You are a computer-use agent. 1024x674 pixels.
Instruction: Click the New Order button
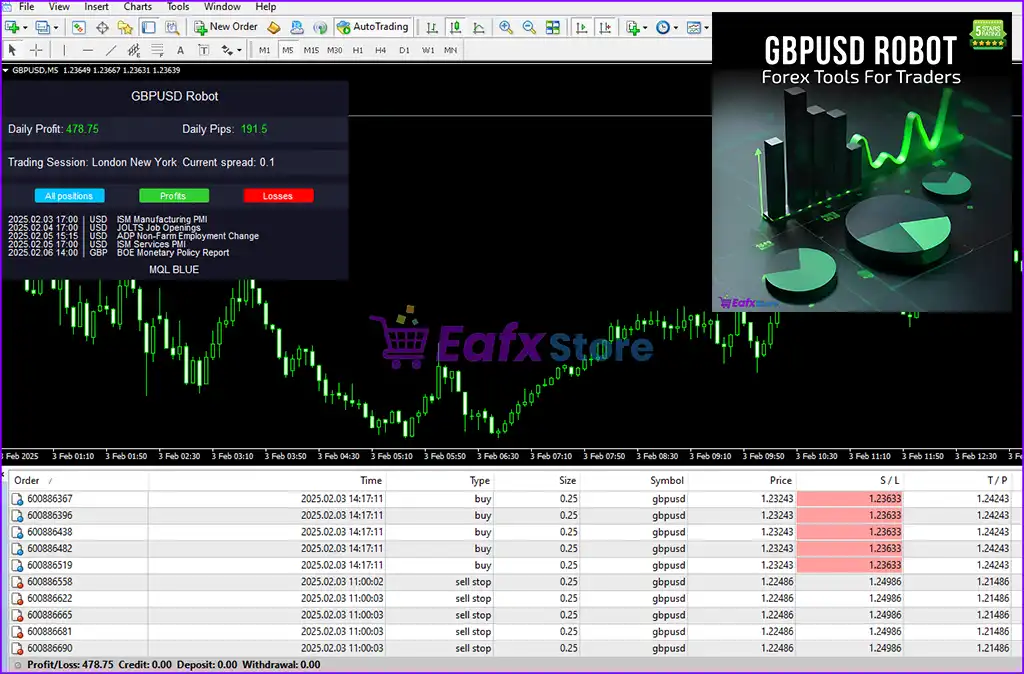pyautogui.click(x=225, y=27)
